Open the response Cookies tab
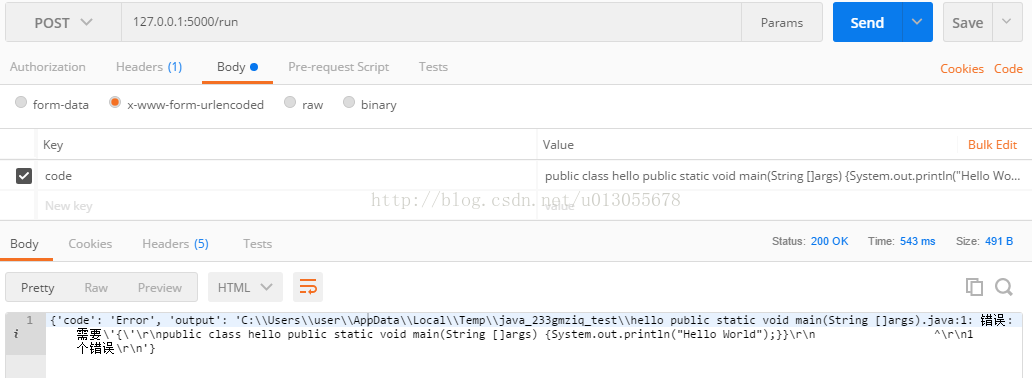Image resolution: width=1032 pixels, height=378 pixels. coord(90,244)
